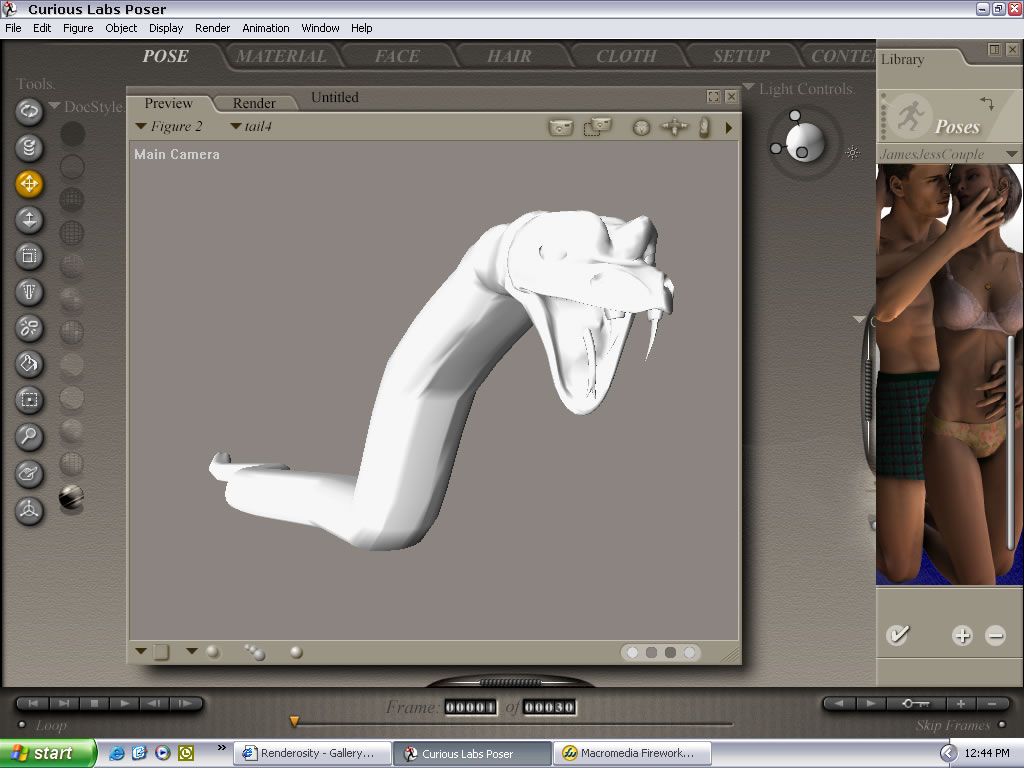Image resolution: width=1024 pixels, height=768 pixels.
Task: Select the Rotate tool in Tools
Action: pyautogui.click(x=29, y=111)
